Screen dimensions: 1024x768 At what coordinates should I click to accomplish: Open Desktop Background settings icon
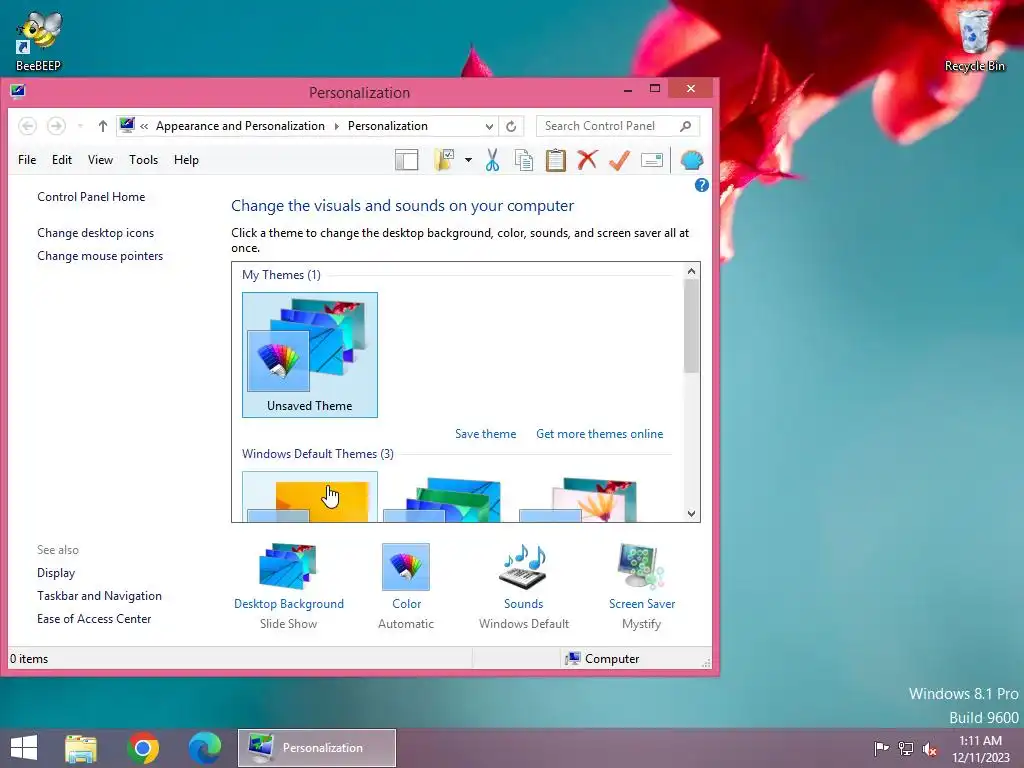[288, 566]
